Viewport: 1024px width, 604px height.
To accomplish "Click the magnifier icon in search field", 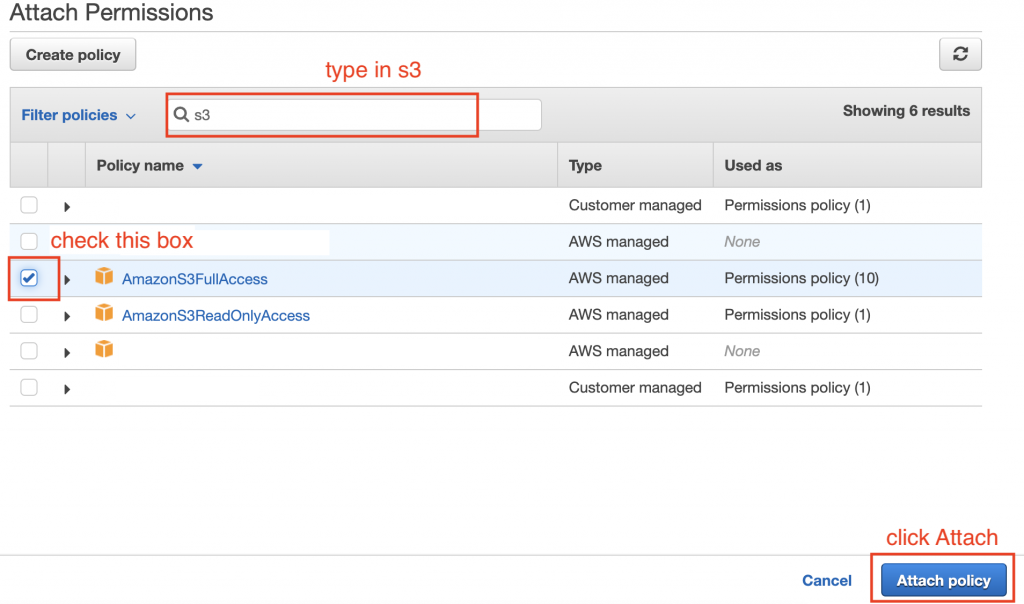I will point(181,114).
